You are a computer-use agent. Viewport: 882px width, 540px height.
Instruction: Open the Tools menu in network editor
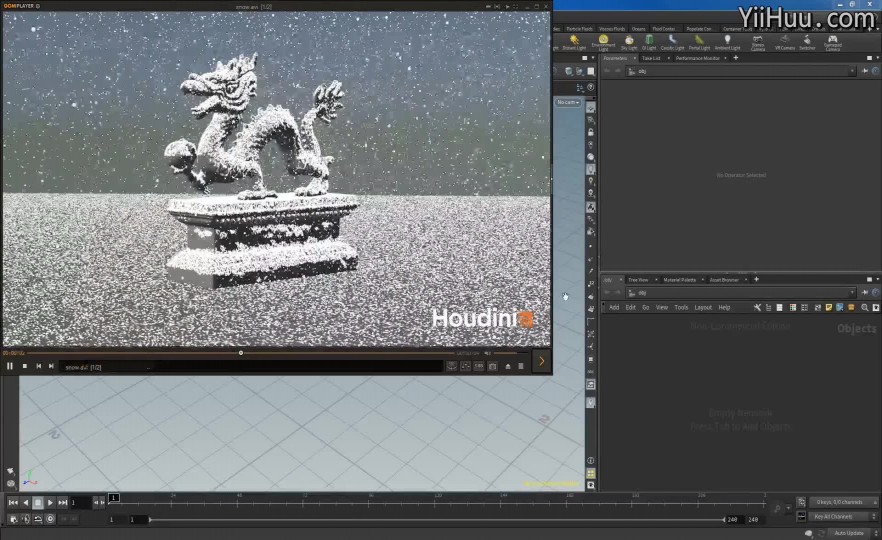[x=681, y=308]
